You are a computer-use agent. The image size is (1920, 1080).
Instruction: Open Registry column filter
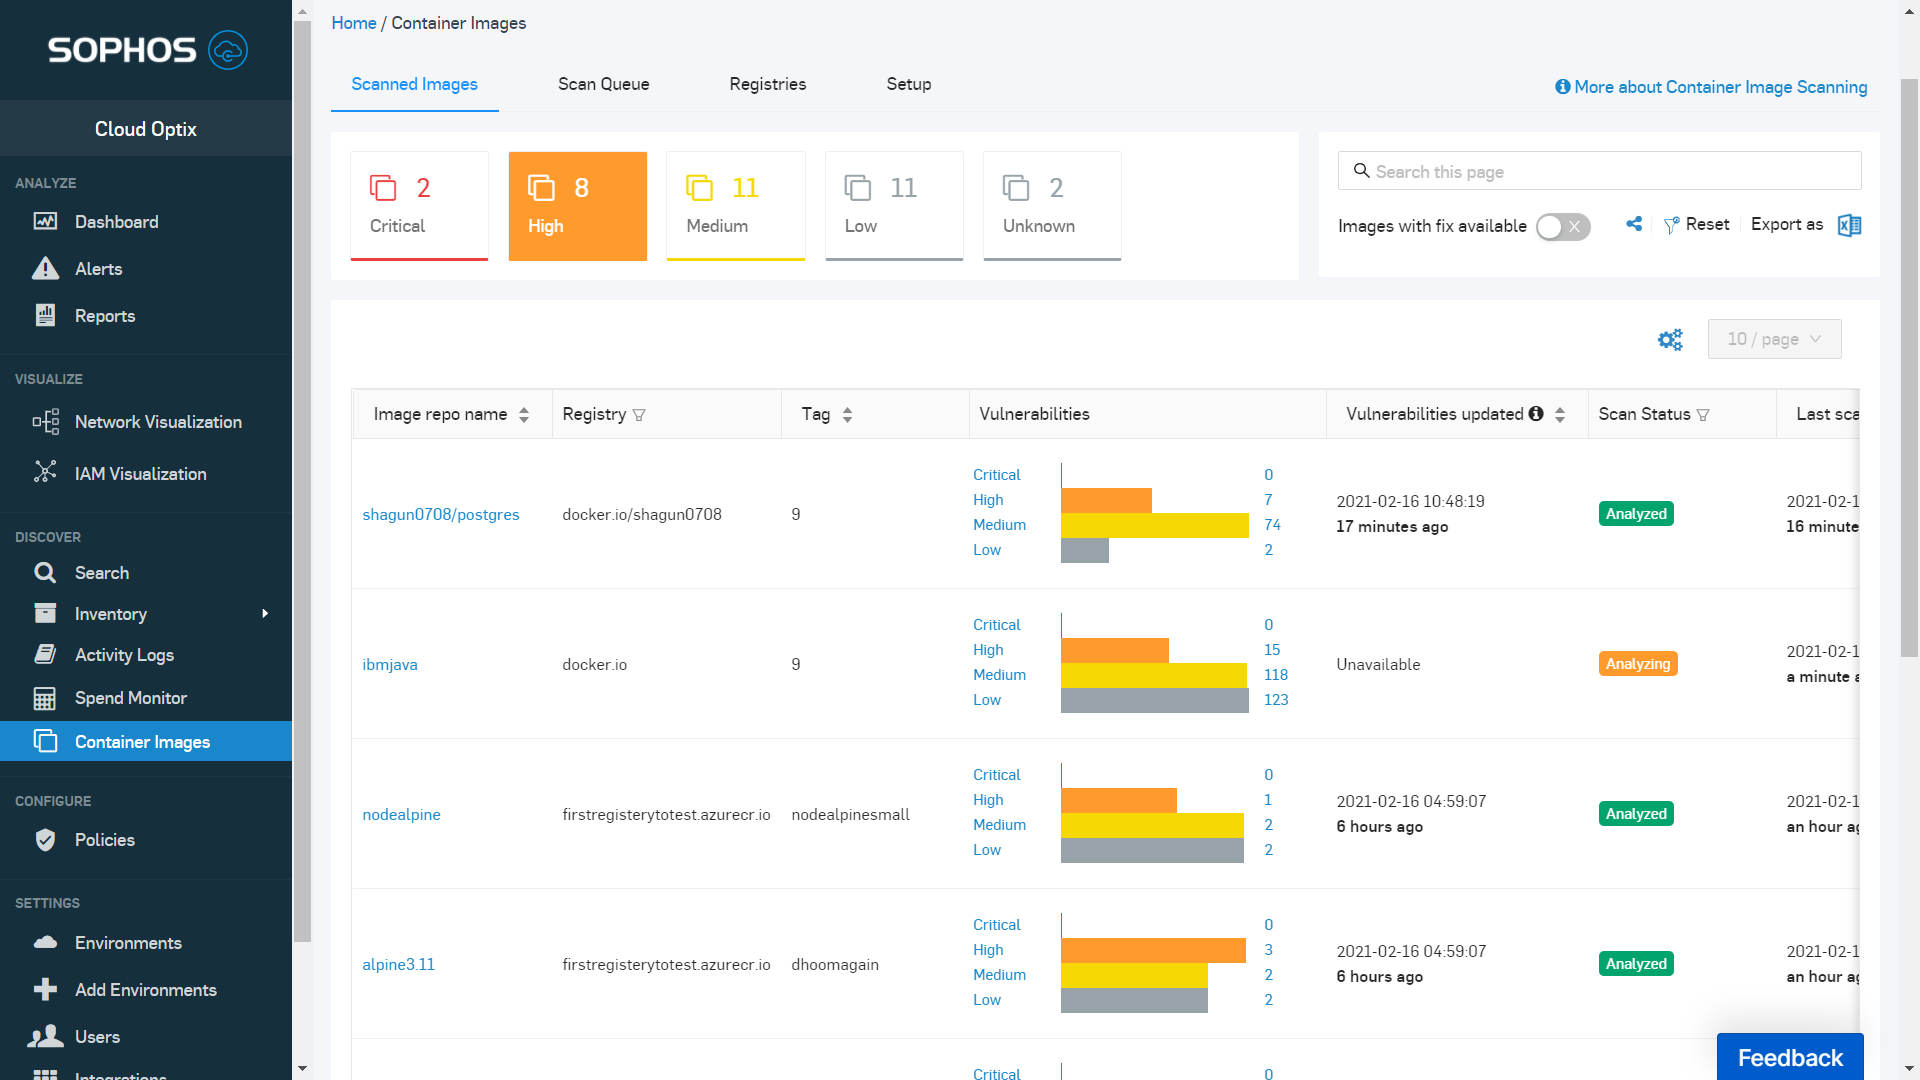coord(639,415)
